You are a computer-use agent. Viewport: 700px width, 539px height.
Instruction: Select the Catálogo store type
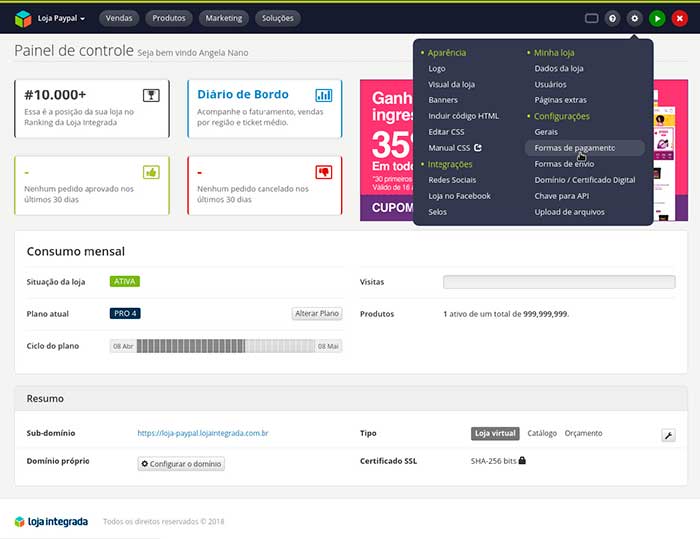(x=542, y=433)
